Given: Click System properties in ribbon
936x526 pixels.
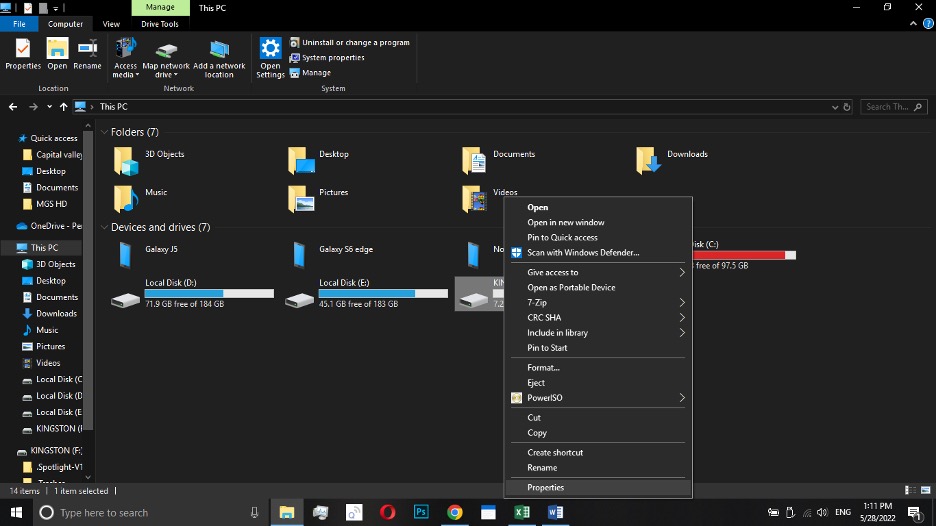Looking at the screenshot, I should click(x=327, y=57).
